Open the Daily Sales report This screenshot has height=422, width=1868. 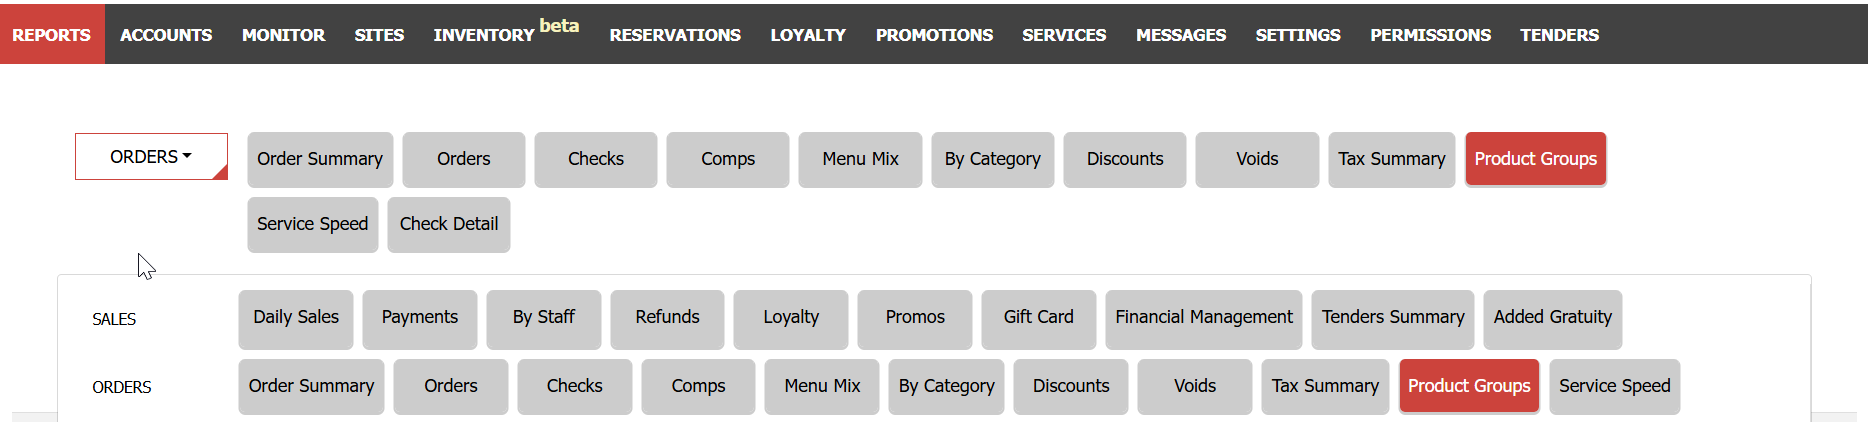tap(296, 318)
